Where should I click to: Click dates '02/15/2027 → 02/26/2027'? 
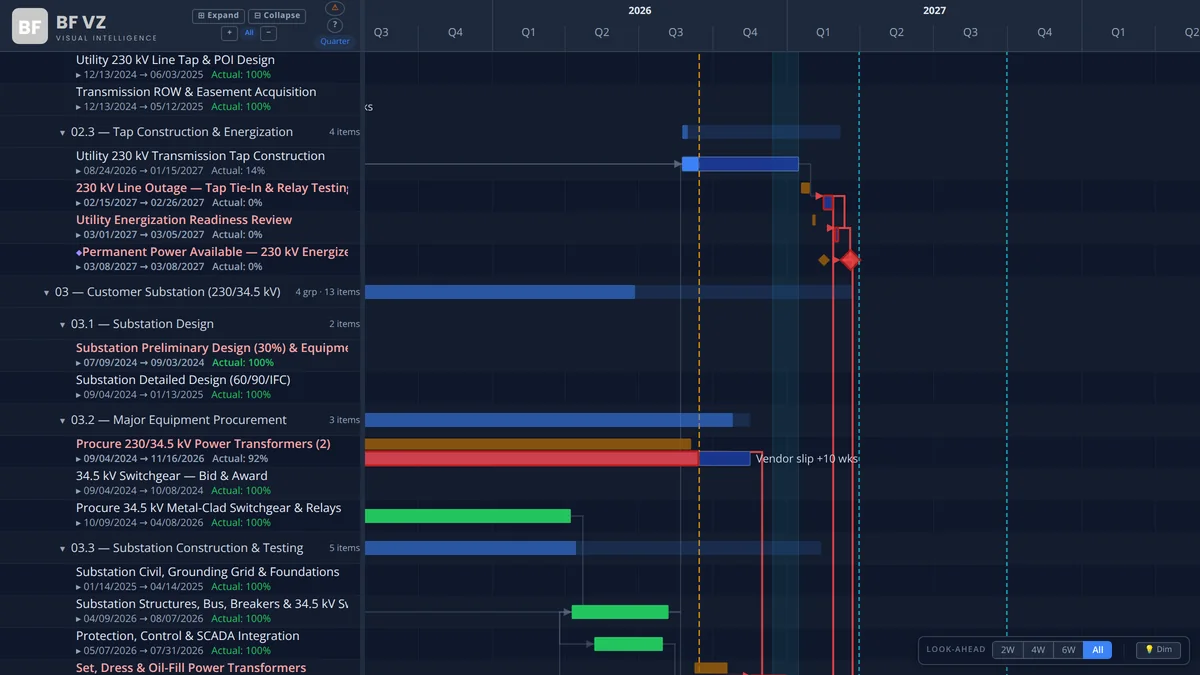tap(144, 203)
